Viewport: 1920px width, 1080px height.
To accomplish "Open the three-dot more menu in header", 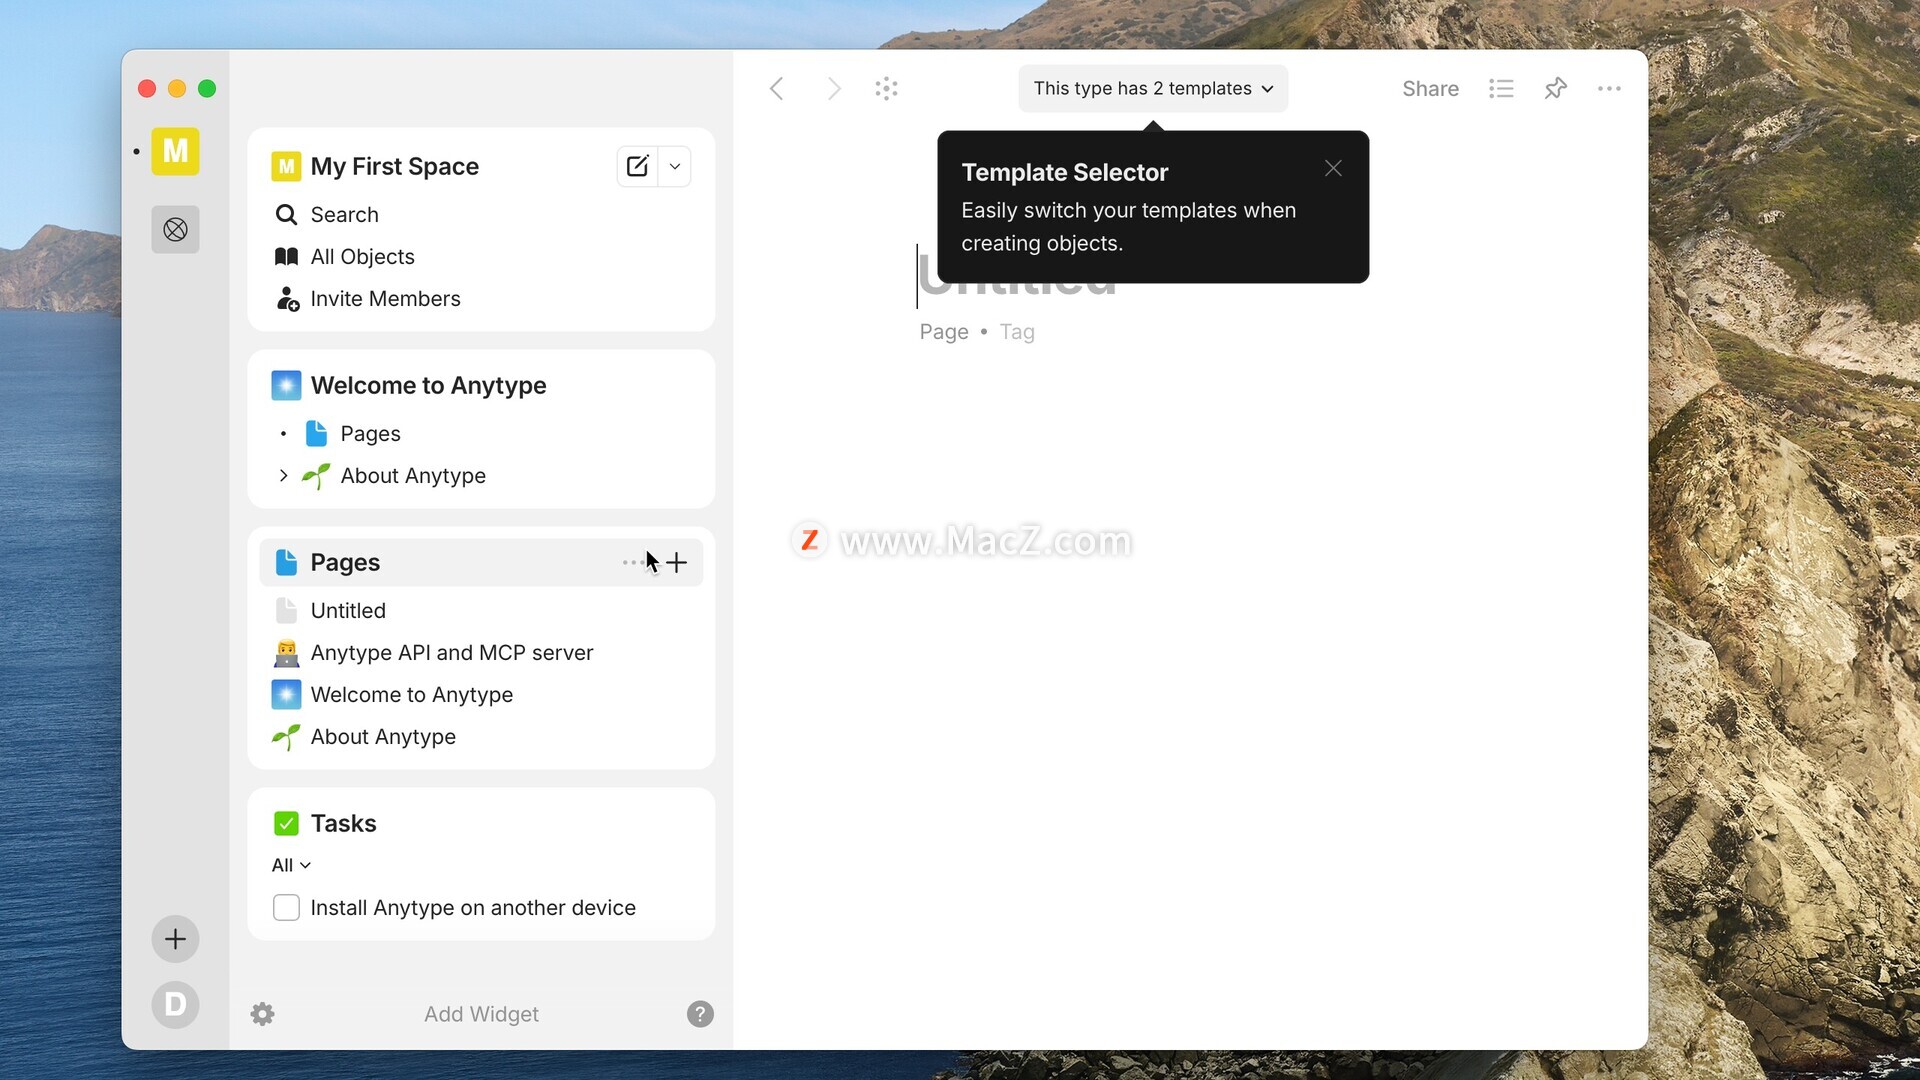I will tap(1609, 88).
